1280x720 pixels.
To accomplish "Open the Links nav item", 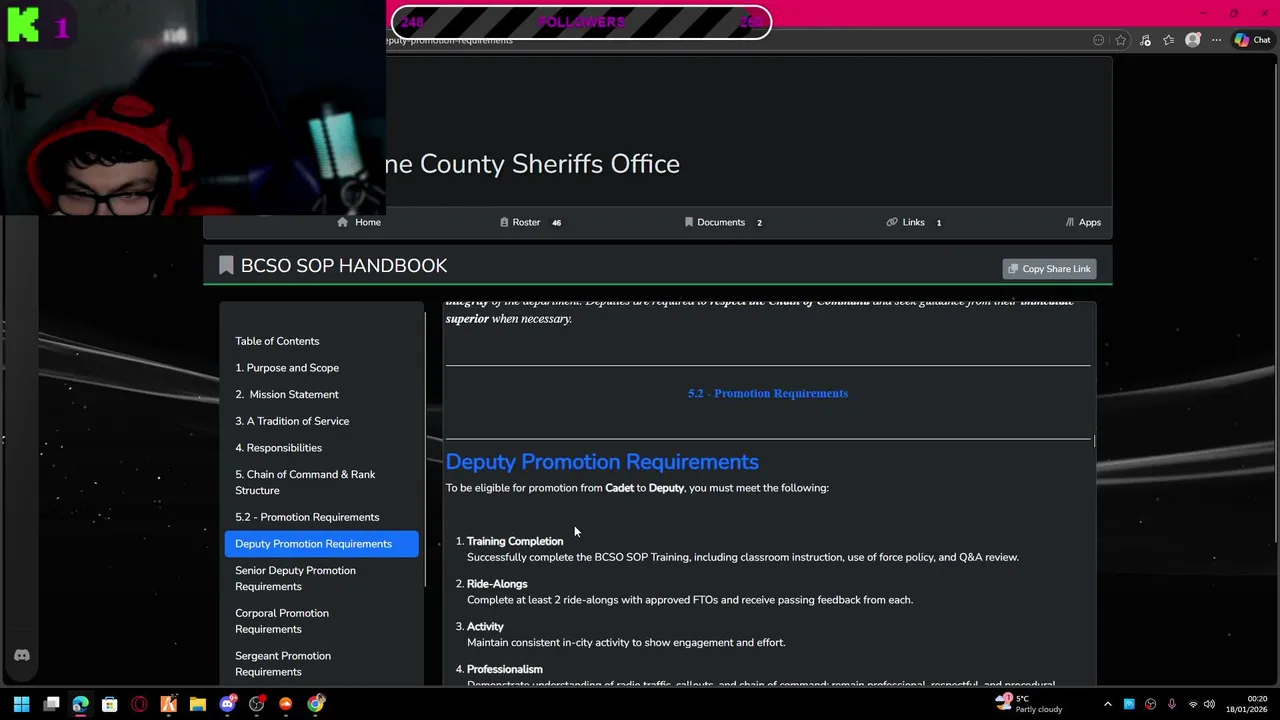I will (914, 222).
